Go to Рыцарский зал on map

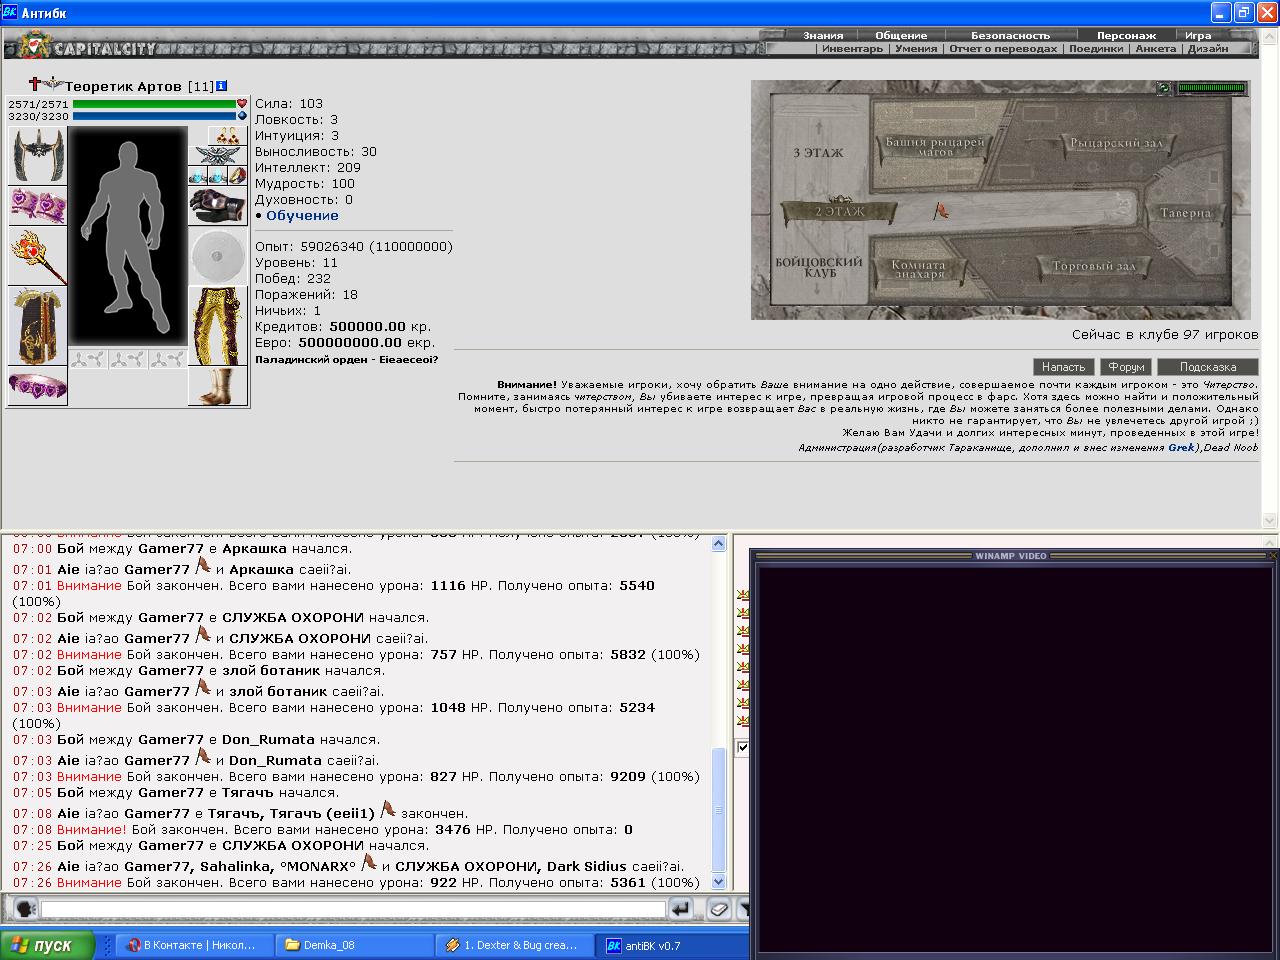pos(1117,144)
